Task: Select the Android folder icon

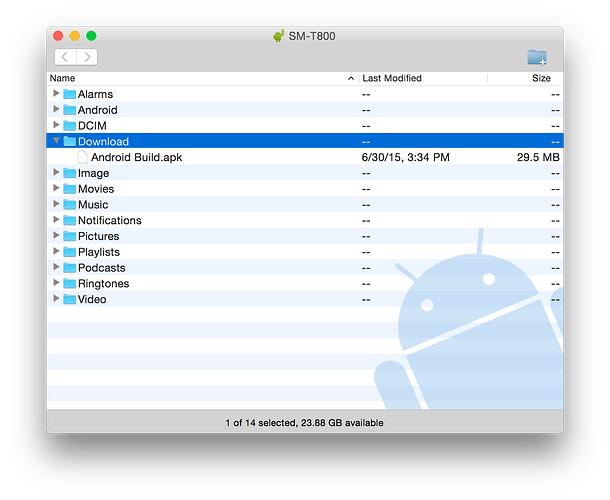Action: pos(70,110)
